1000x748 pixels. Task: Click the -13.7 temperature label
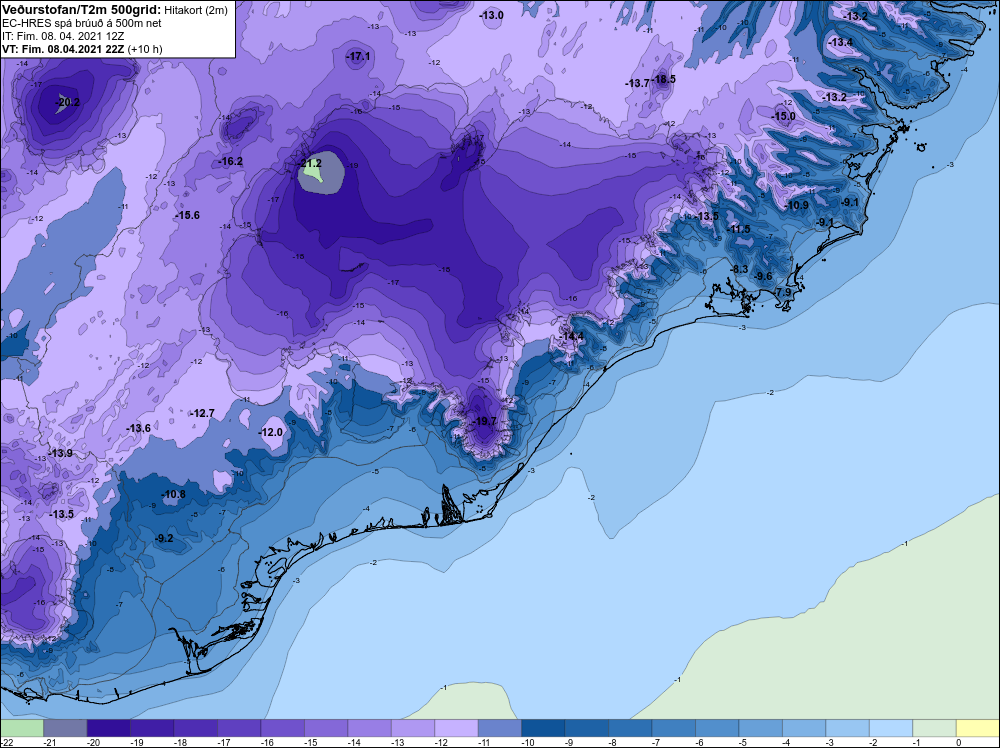[x=638, y=84]
